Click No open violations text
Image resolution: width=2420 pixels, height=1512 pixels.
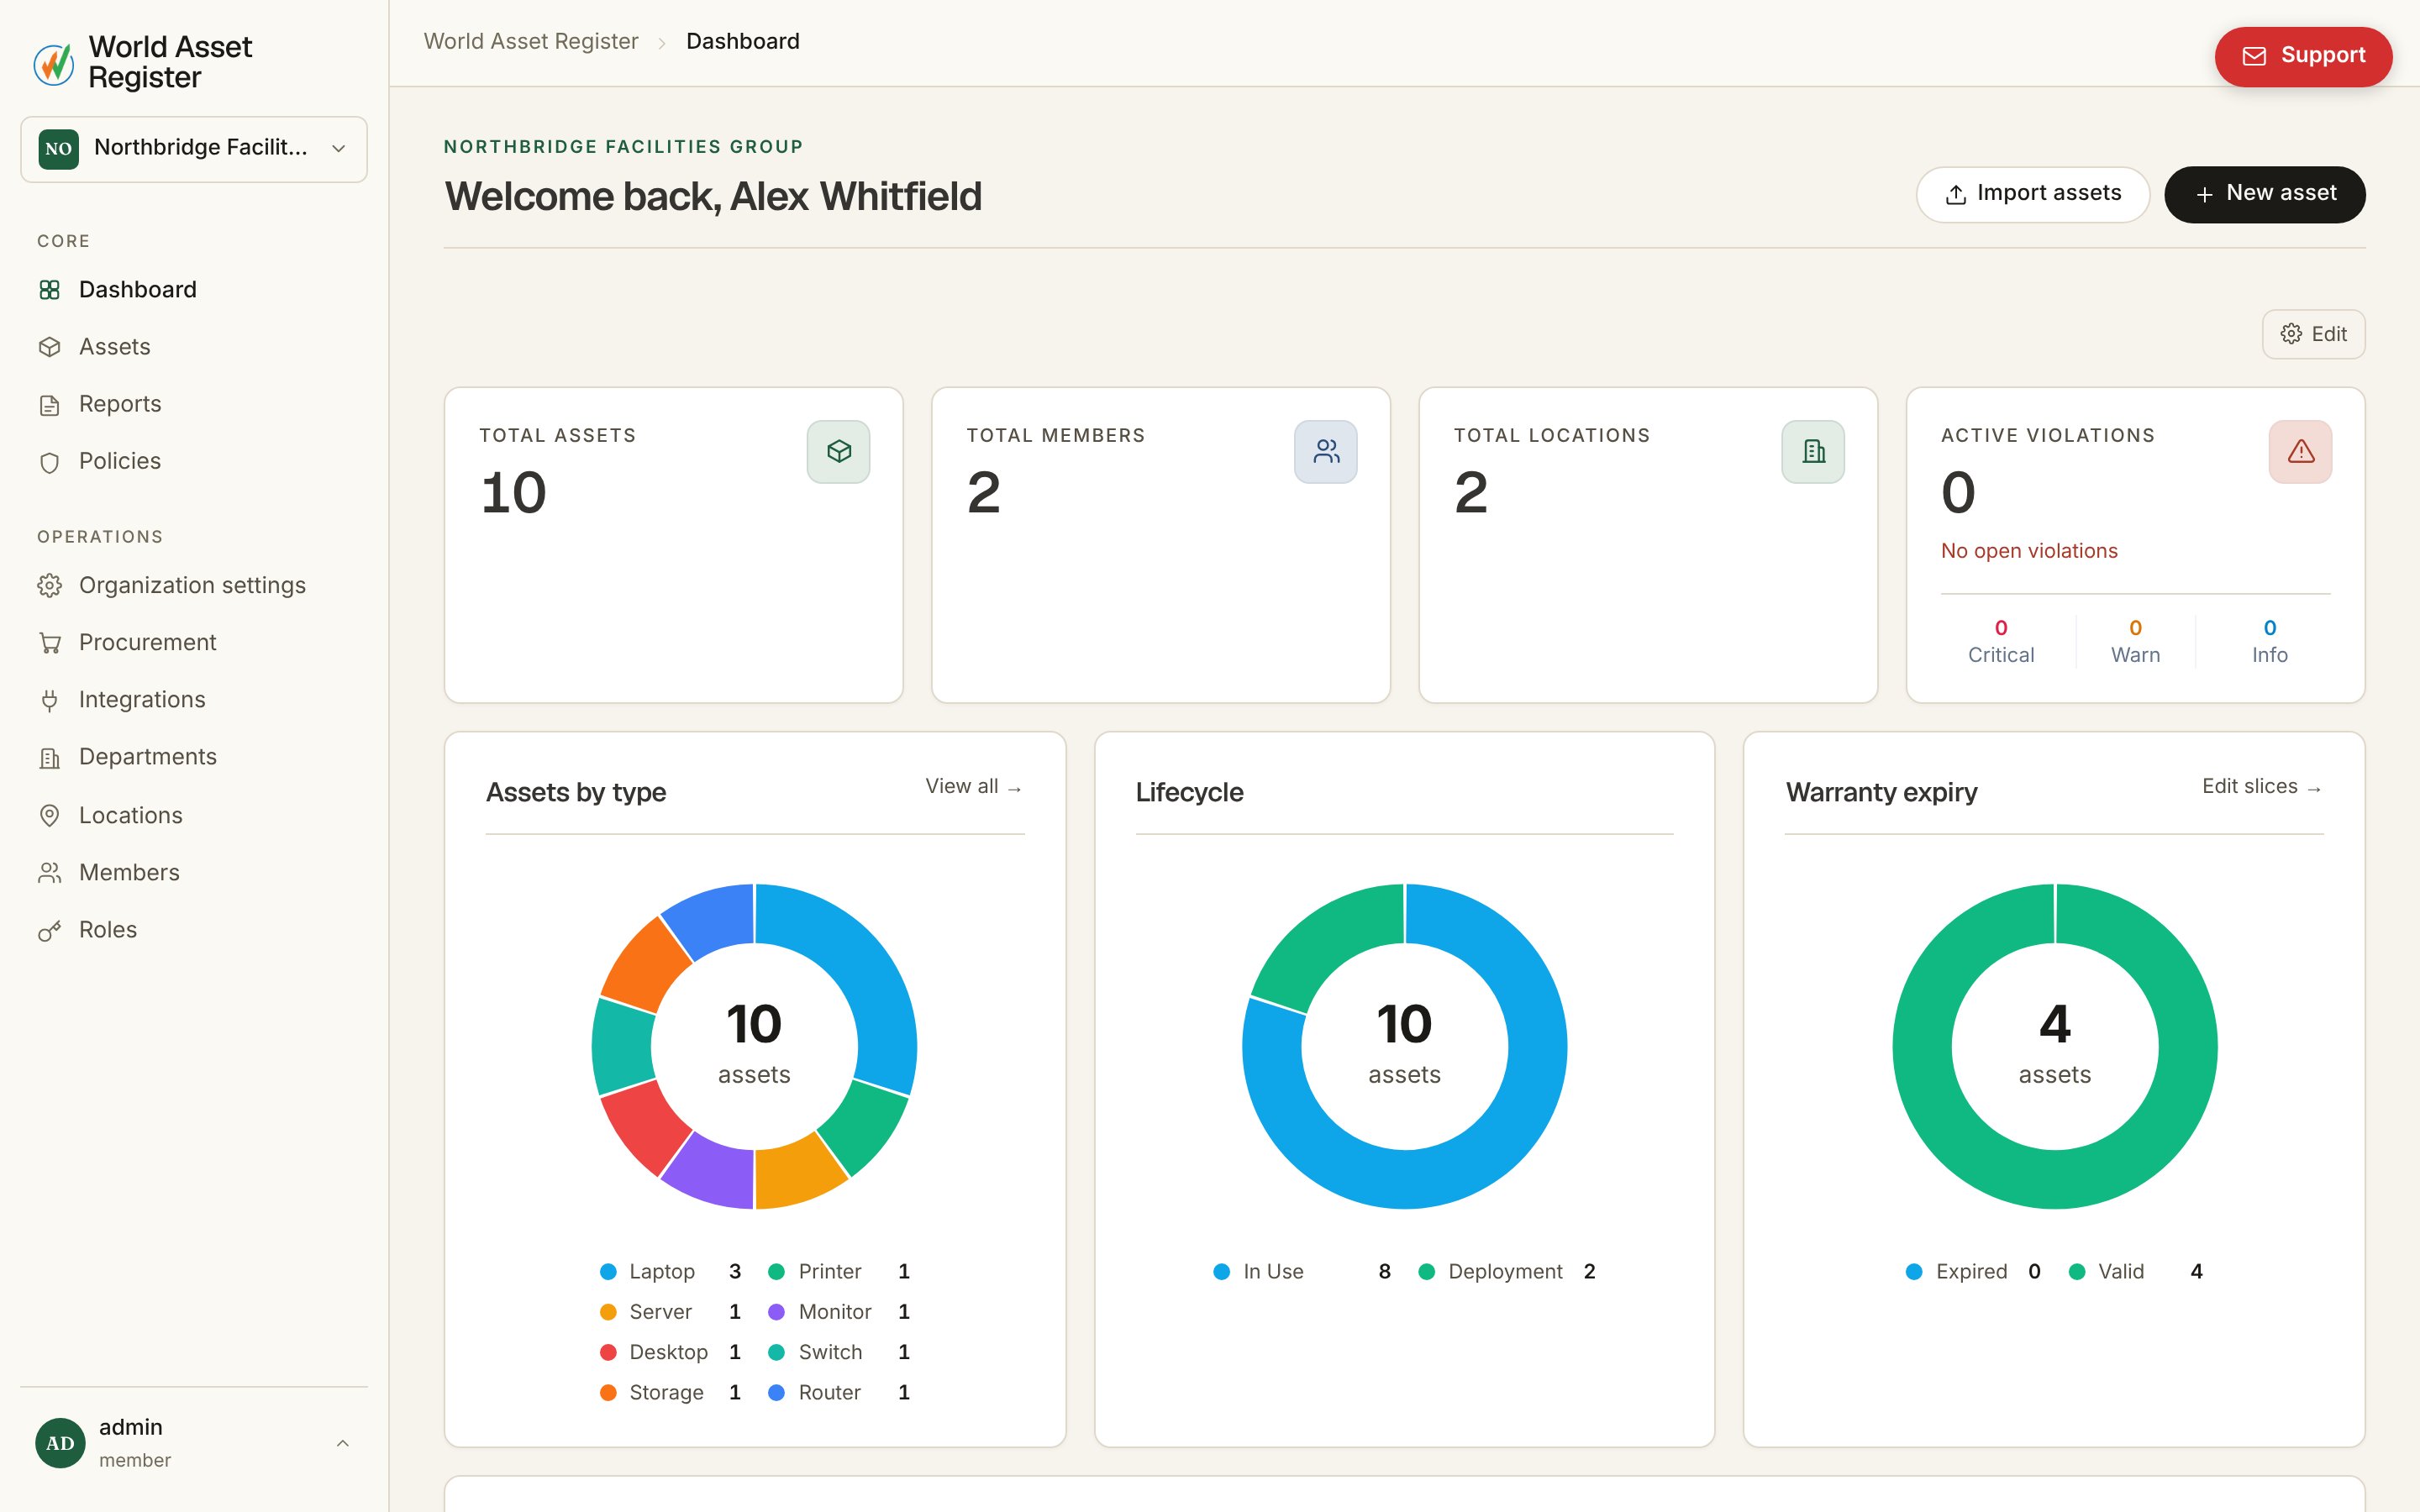tap(2029, 551)
